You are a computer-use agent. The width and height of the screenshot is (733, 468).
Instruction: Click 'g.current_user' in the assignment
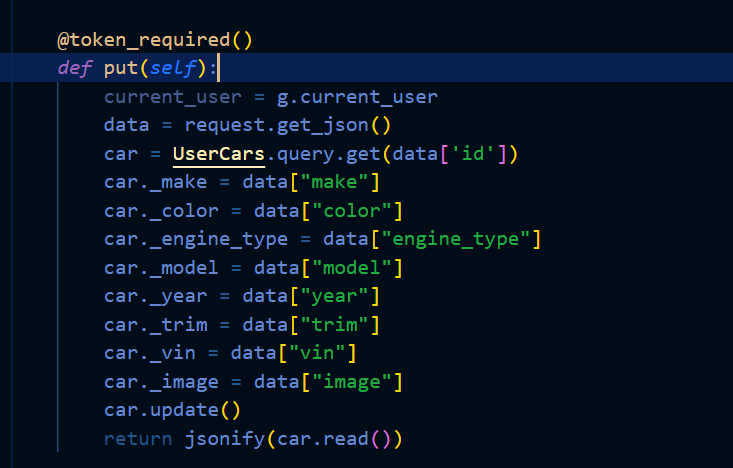[x=357, y=97]
